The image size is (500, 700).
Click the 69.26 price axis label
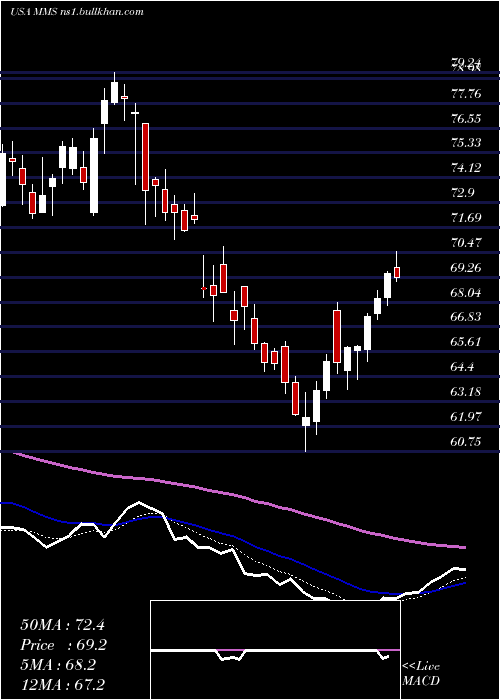click(x=466, y=268)
